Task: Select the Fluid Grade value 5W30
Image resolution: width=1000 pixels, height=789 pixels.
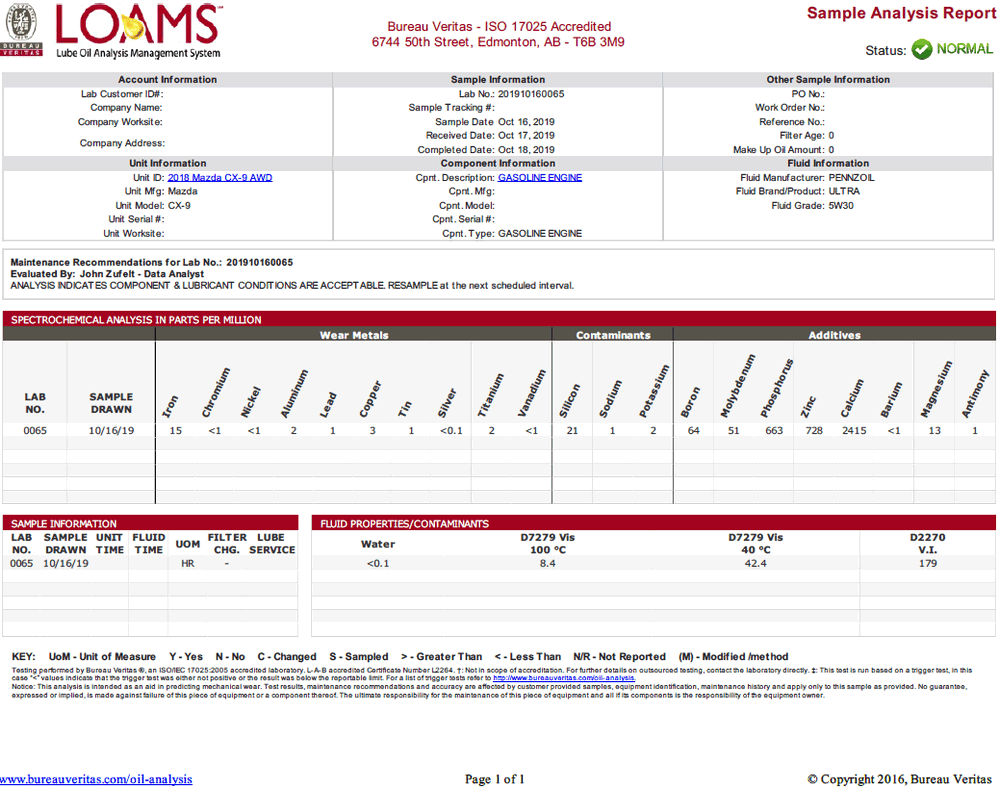Action: click(841, 205)
